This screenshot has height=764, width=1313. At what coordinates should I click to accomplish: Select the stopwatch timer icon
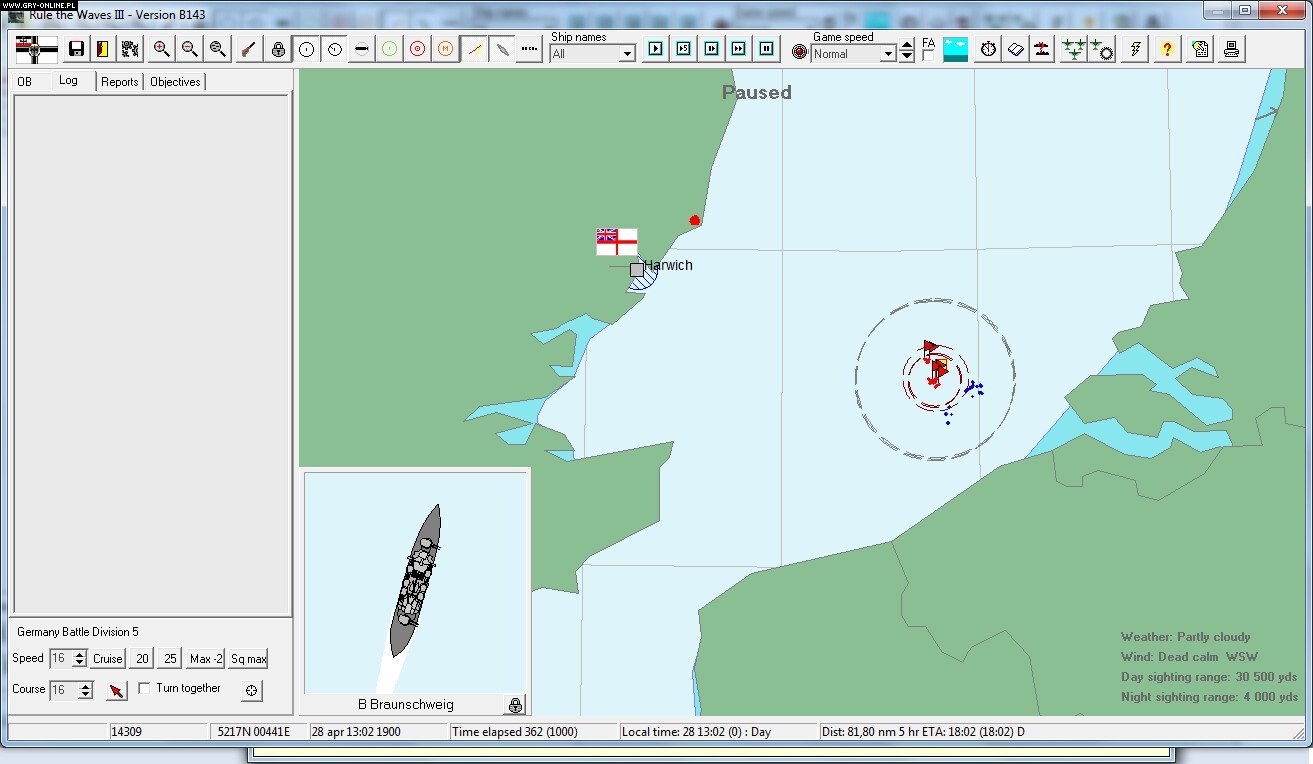click(x=987, y=48)
